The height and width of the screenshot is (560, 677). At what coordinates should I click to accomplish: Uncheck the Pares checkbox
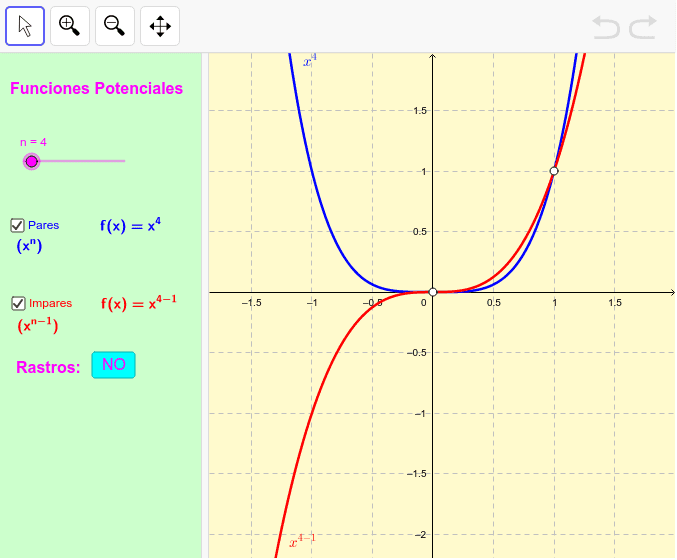pos(17,225)
